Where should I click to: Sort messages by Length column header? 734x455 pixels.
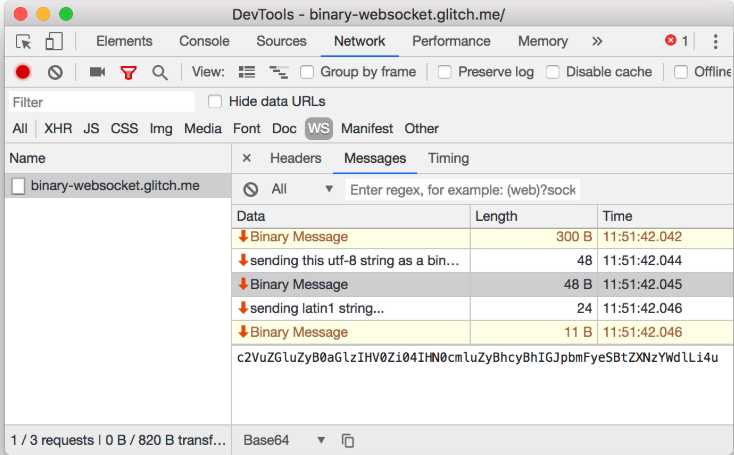(x=534, y=216)
